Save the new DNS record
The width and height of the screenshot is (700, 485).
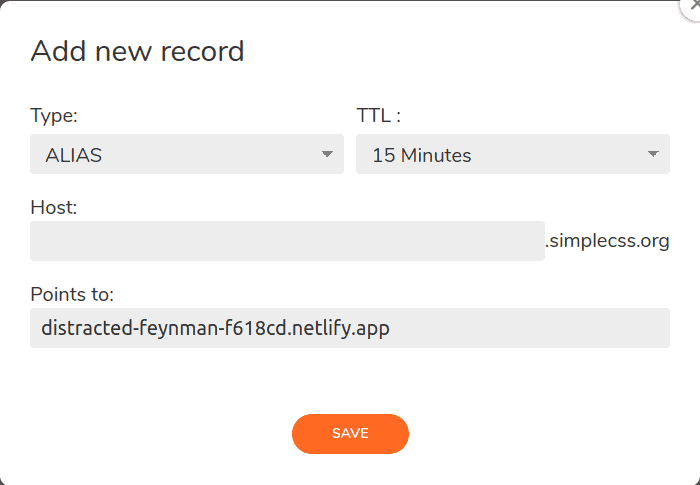(x=350, y=434)
